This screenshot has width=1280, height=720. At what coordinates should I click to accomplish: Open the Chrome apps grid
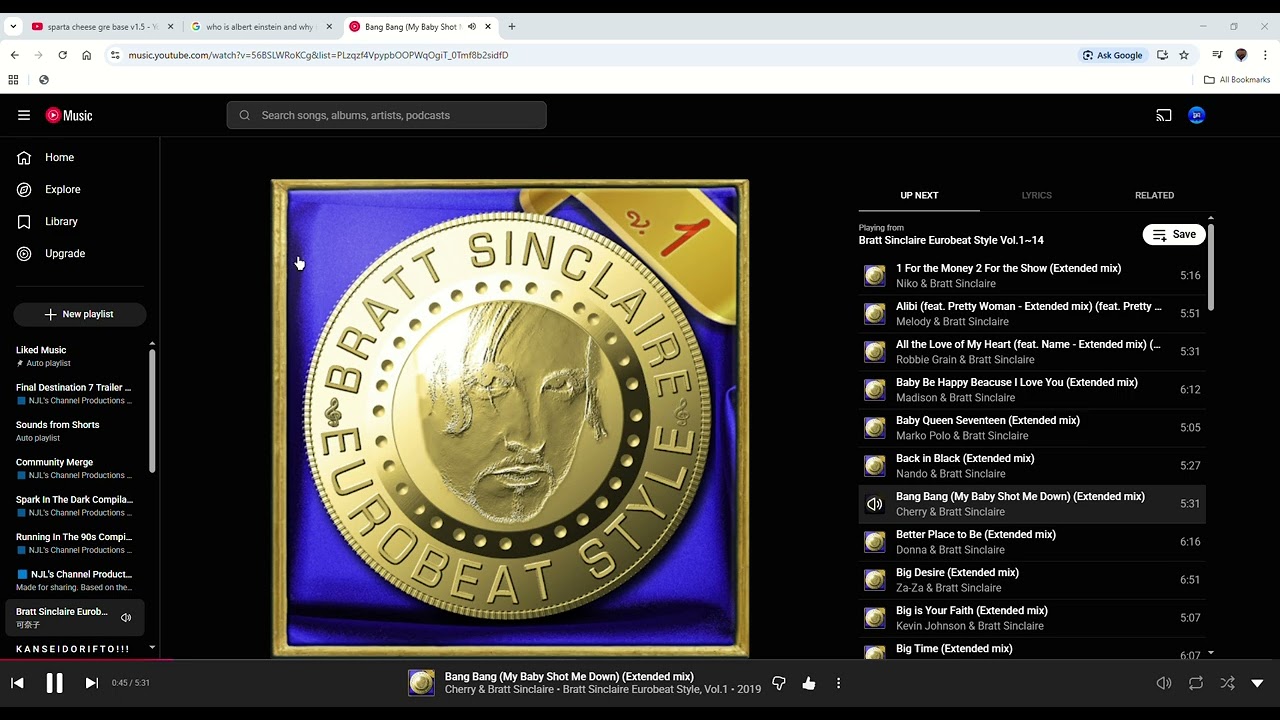[13, 80]
